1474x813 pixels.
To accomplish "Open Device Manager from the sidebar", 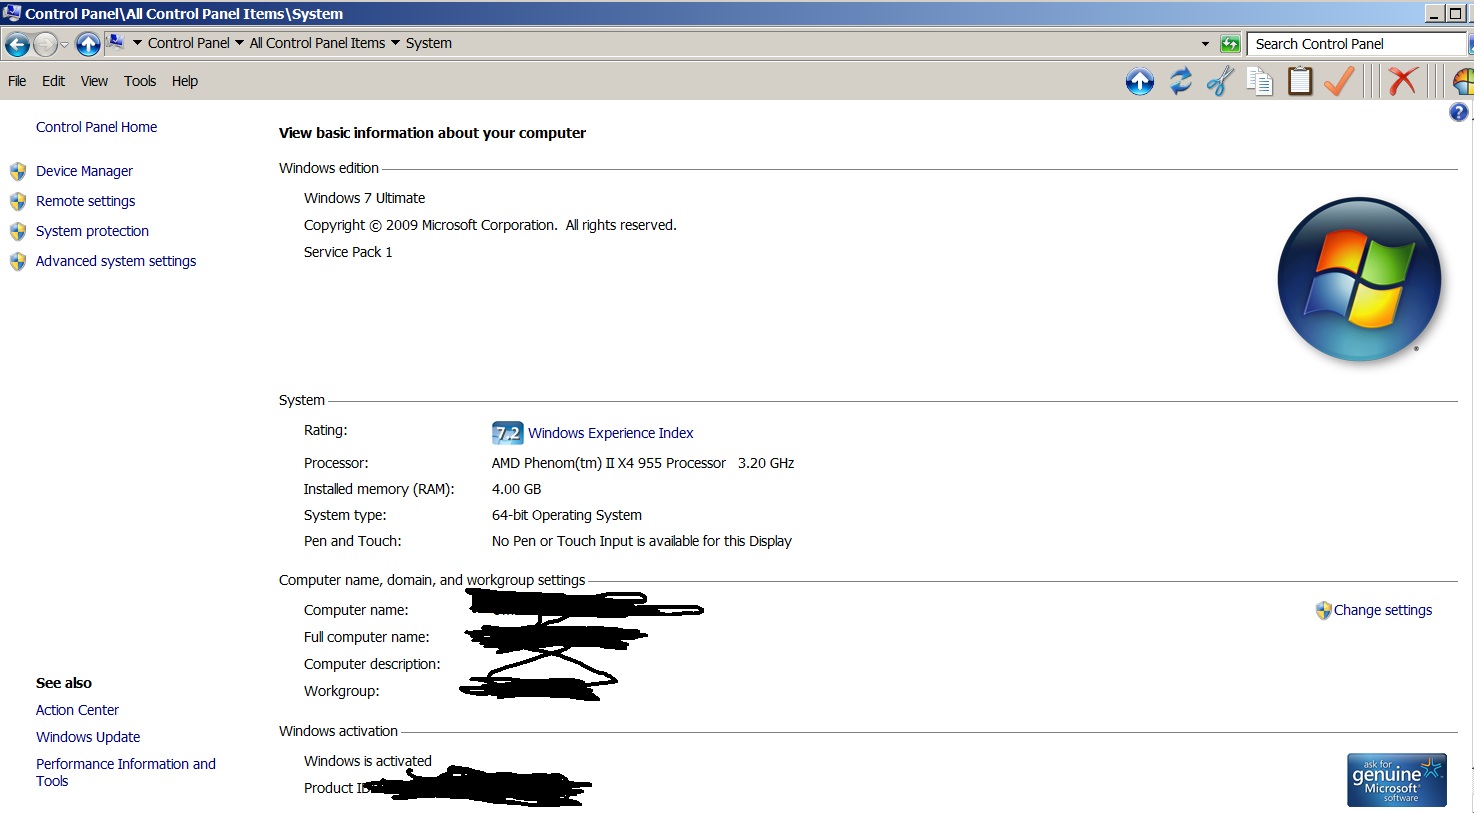I will (x=84, y=171).
